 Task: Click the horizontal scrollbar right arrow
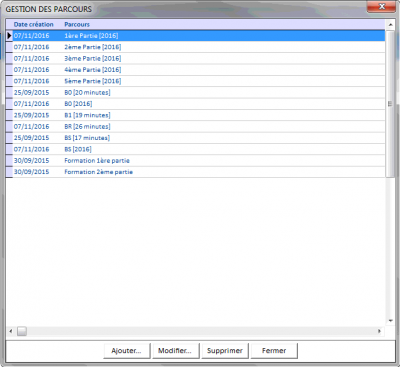tap(379, 331)
